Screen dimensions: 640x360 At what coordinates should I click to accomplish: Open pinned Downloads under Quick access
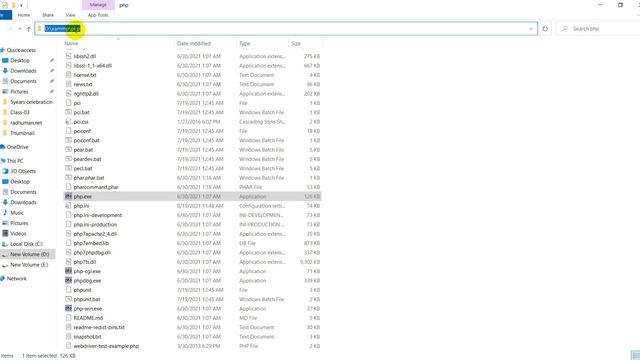(x=23, y=71)
